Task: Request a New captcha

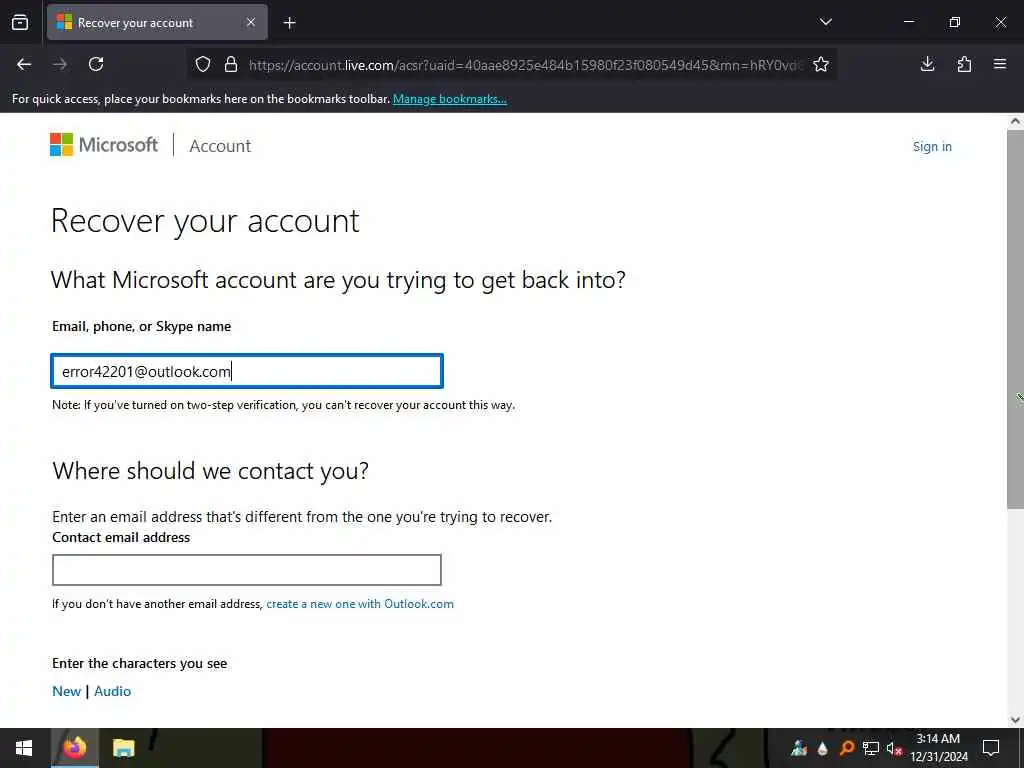Action: point(67,691)
